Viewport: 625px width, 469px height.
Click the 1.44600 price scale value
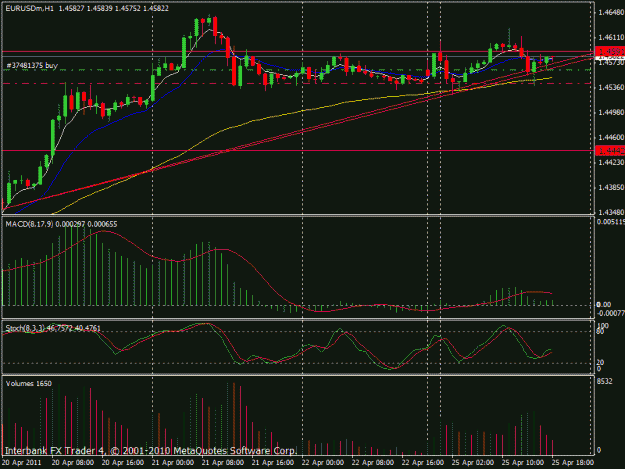tap(611, 137)
